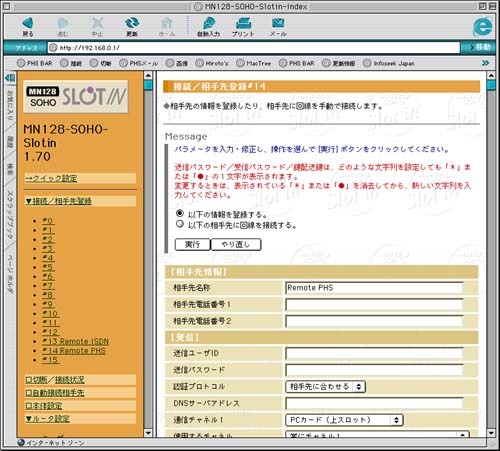Click the window collapse box in title bar
Screen dimensions: 500x451
[493, 6]
